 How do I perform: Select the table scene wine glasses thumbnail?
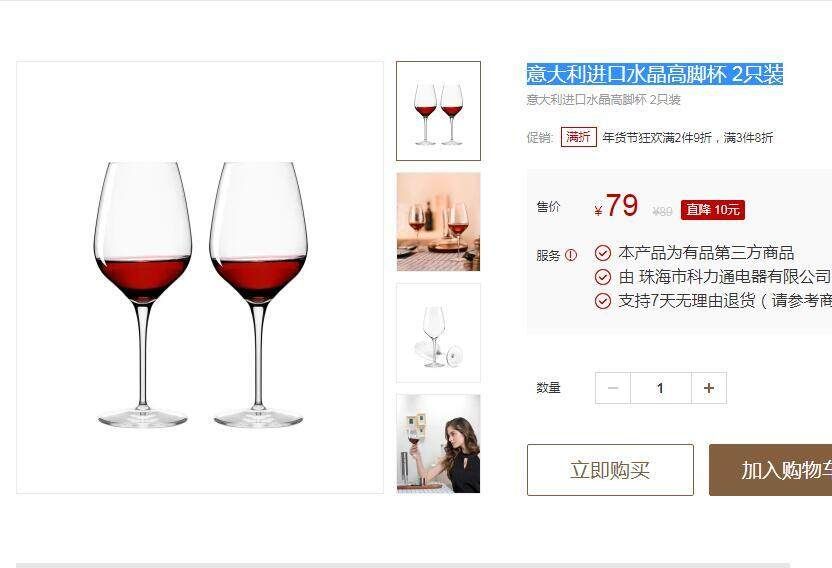pyautogui.click(x=438, y=221)
